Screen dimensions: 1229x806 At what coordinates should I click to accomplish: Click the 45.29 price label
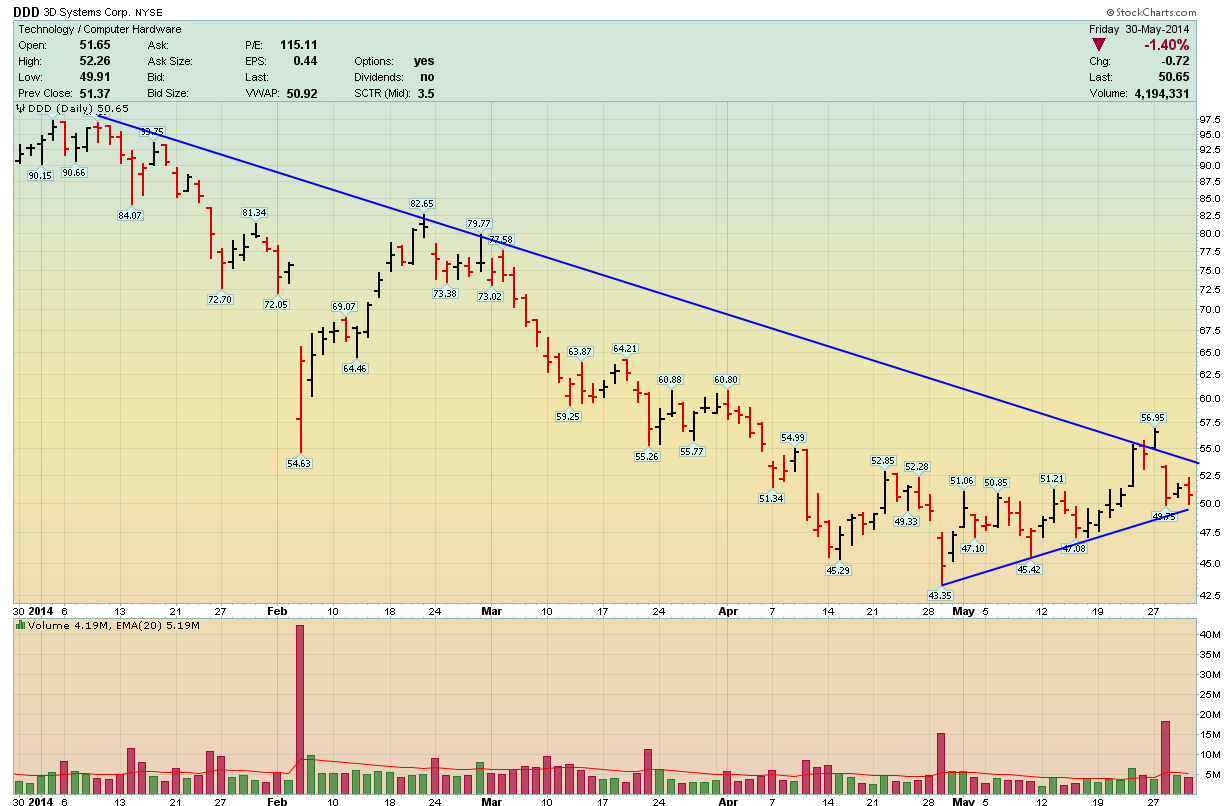(x=838, y=570)
